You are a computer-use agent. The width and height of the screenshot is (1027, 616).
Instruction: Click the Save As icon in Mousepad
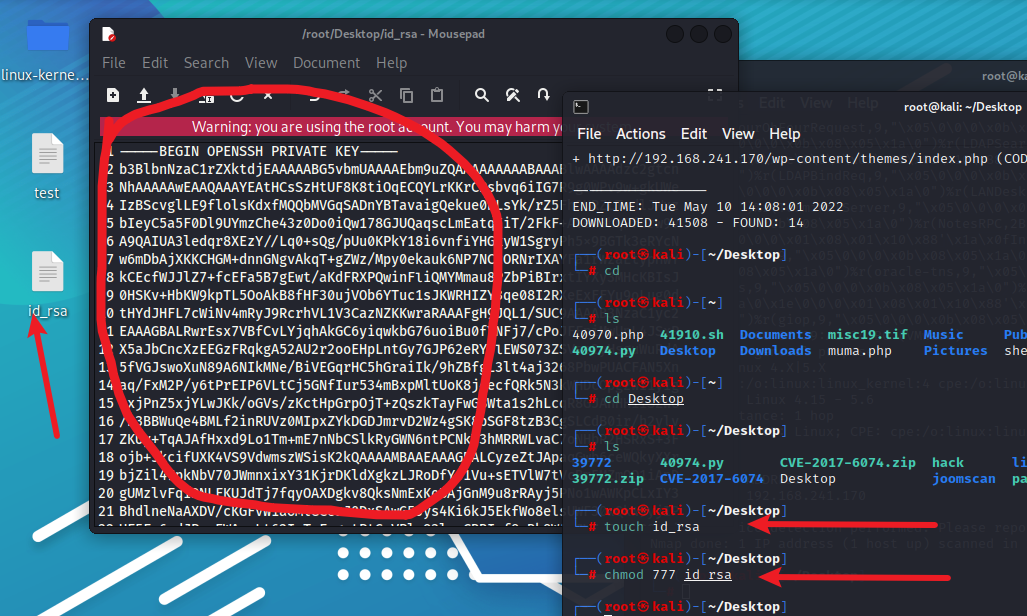pos(206,96)
